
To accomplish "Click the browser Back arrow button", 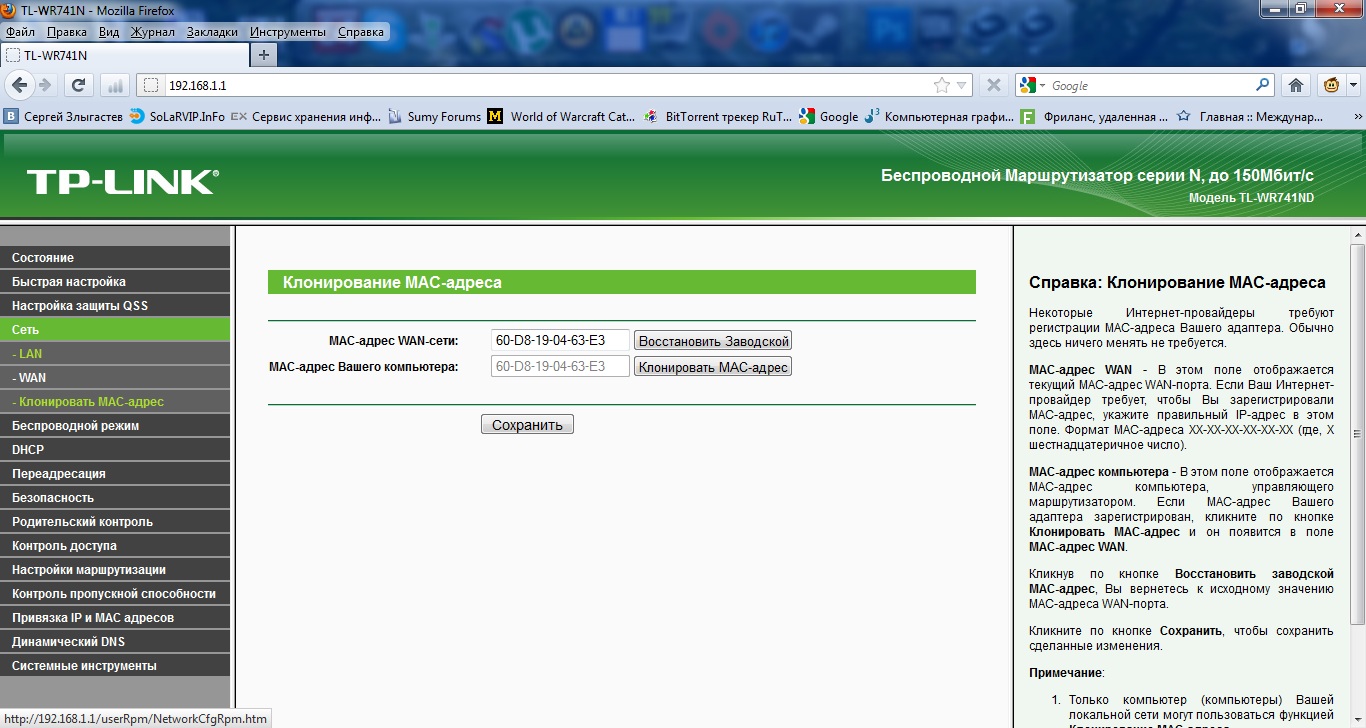I will point(20,85).
